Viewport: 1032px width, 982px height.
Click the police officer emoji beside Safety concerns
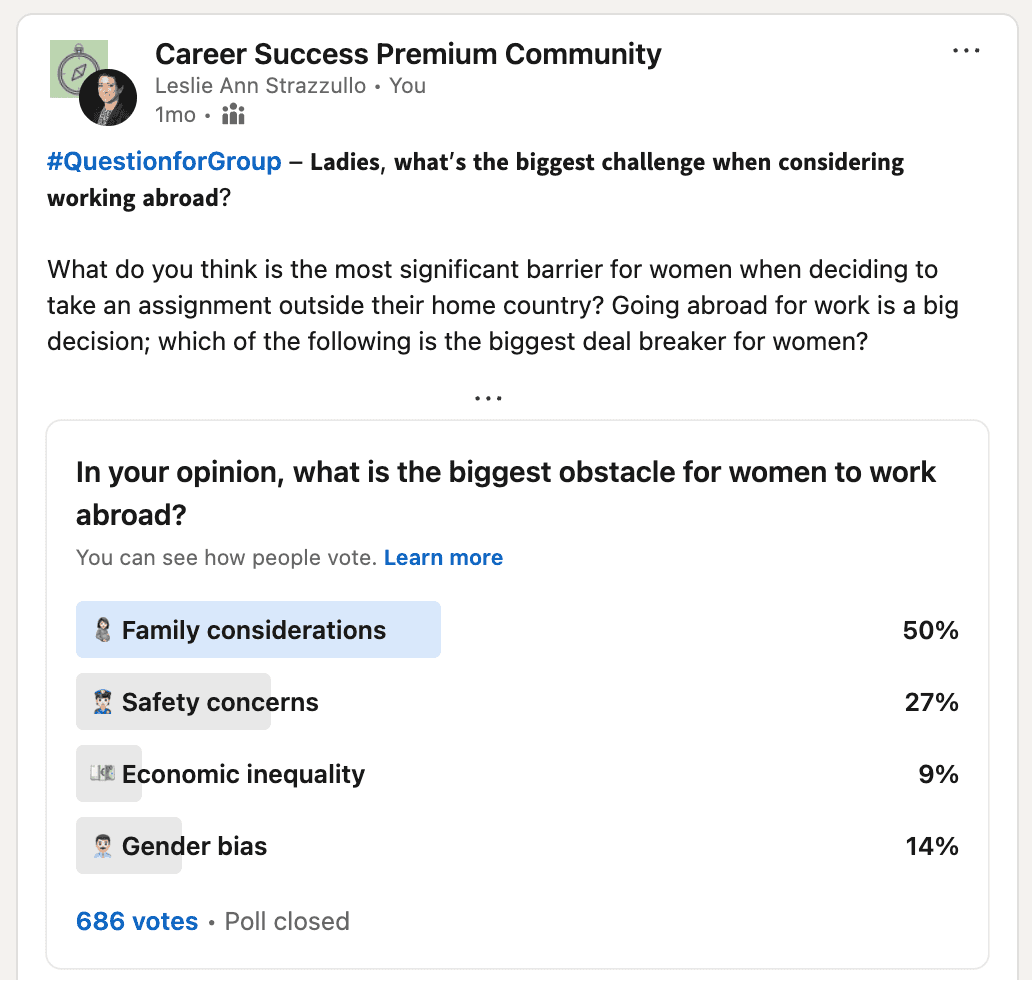point(100,703)
